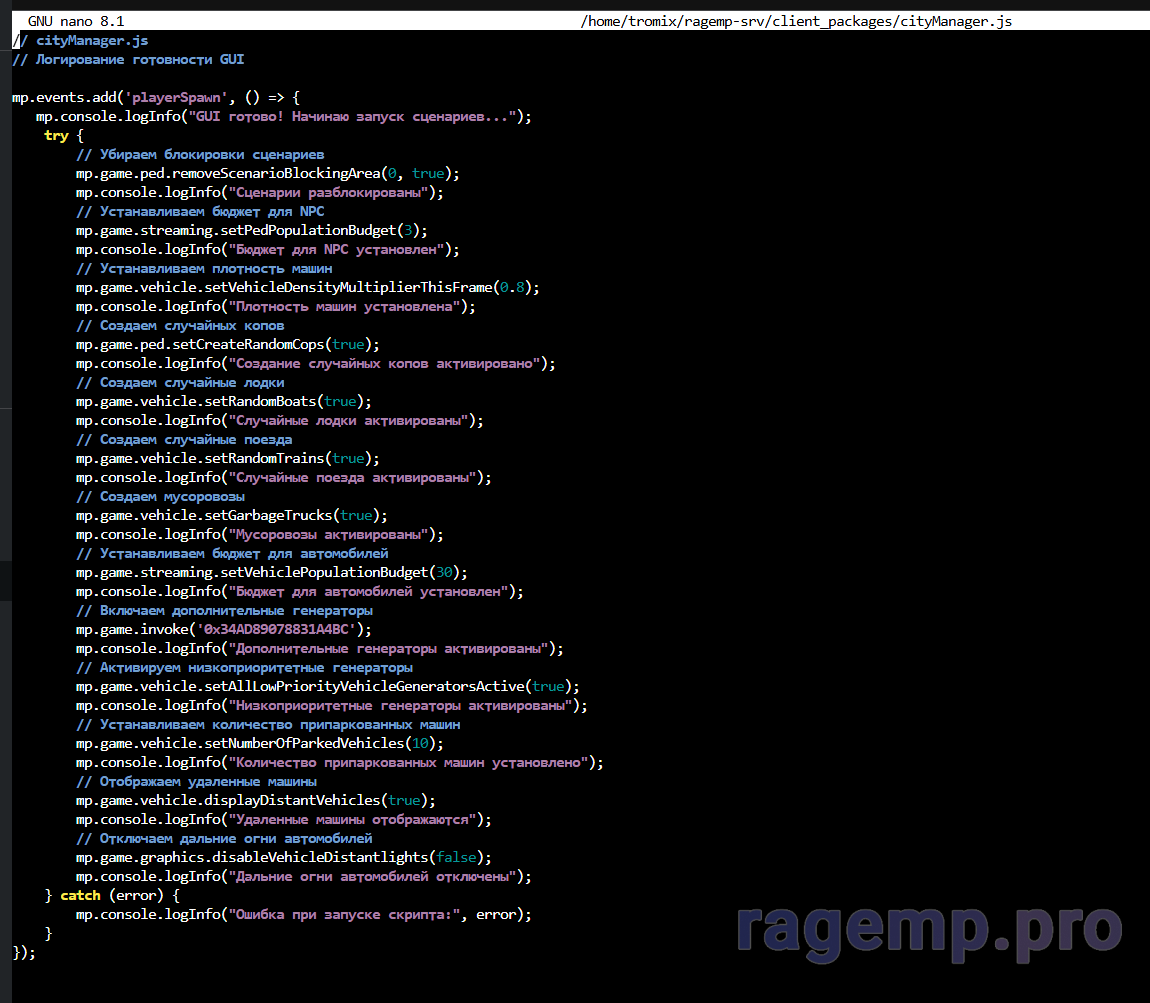Click the ragemp.pro watermark

tap(929, 929)
